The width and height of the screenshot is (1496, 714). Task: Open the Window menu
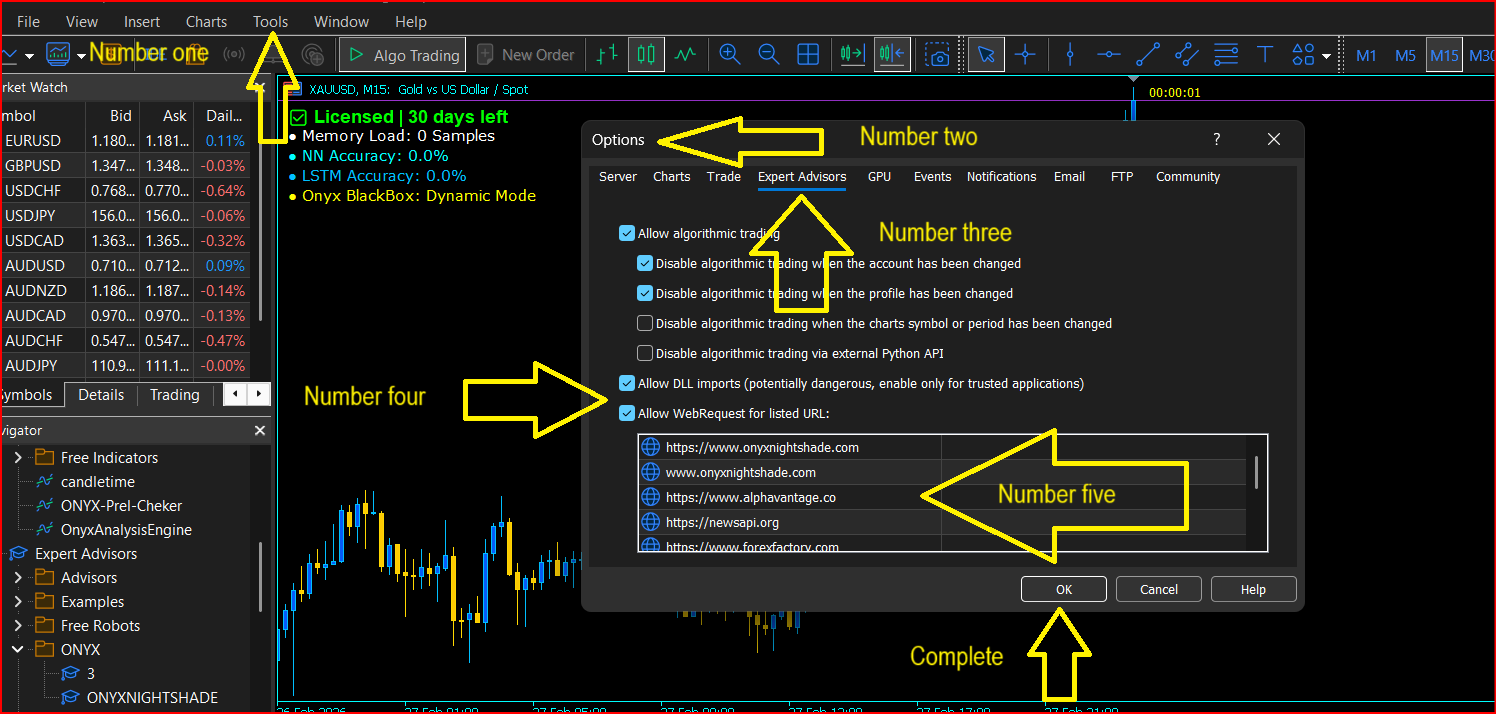tap(341, 21)
